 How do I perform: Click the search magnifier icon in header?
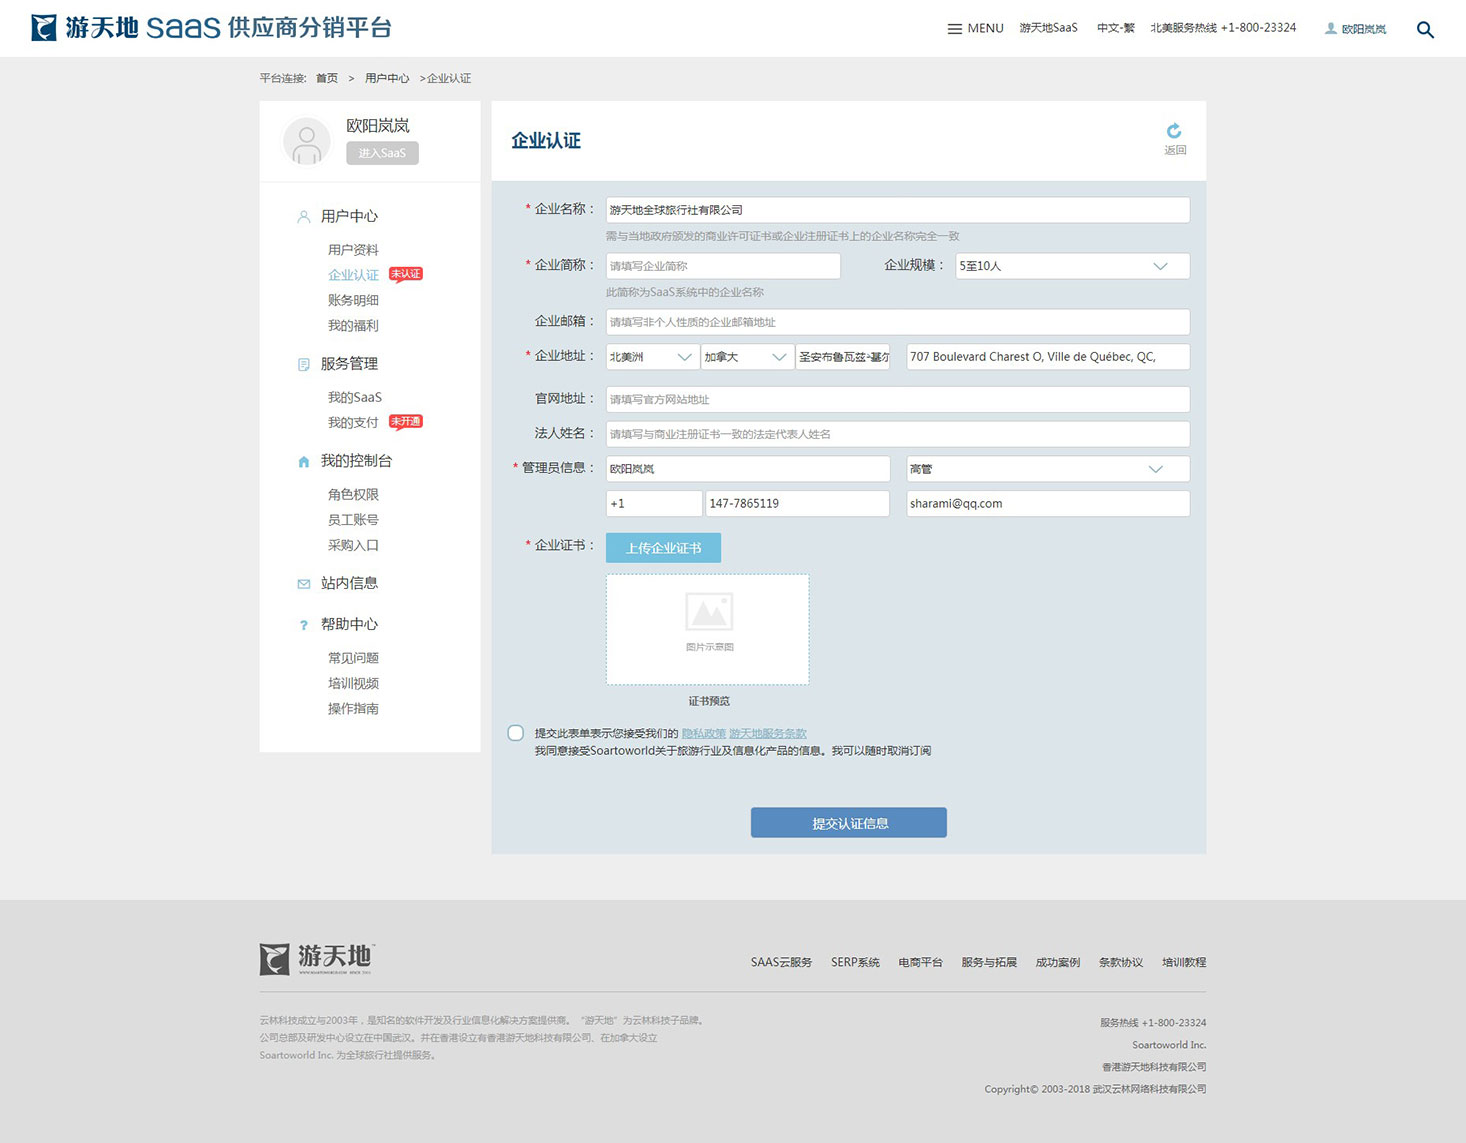[1425, 30]
